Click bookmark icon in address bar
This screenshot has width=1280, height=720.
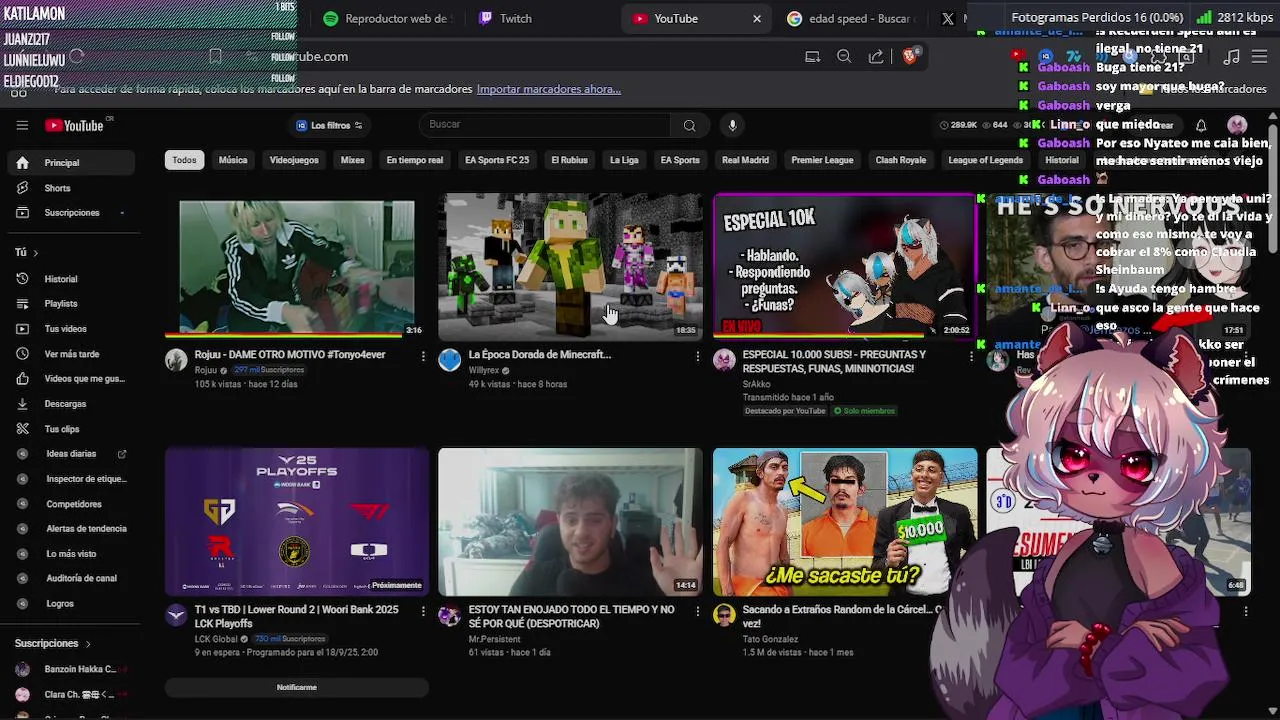pos(215,57)
